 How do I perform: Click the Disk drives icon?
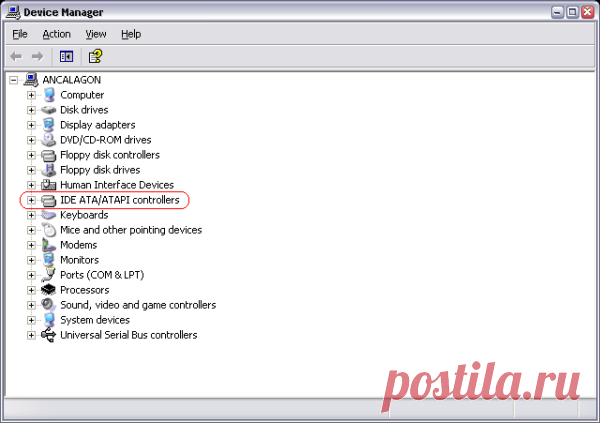coord(49,110)
